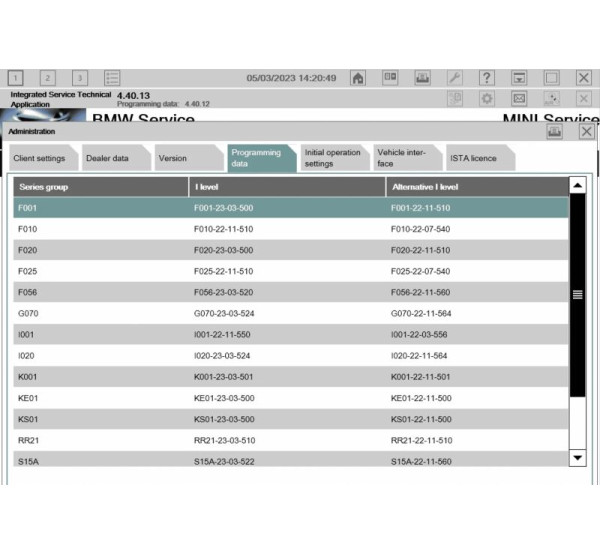This screenshot has width=600, height=555.
Task: Open the envelope message icon
Action: (x=519, y=98)
